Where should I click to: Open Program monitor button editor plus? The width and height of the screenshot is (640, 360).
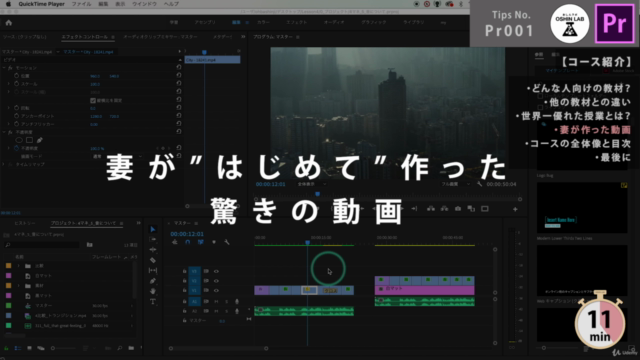(x=515, y=209)
